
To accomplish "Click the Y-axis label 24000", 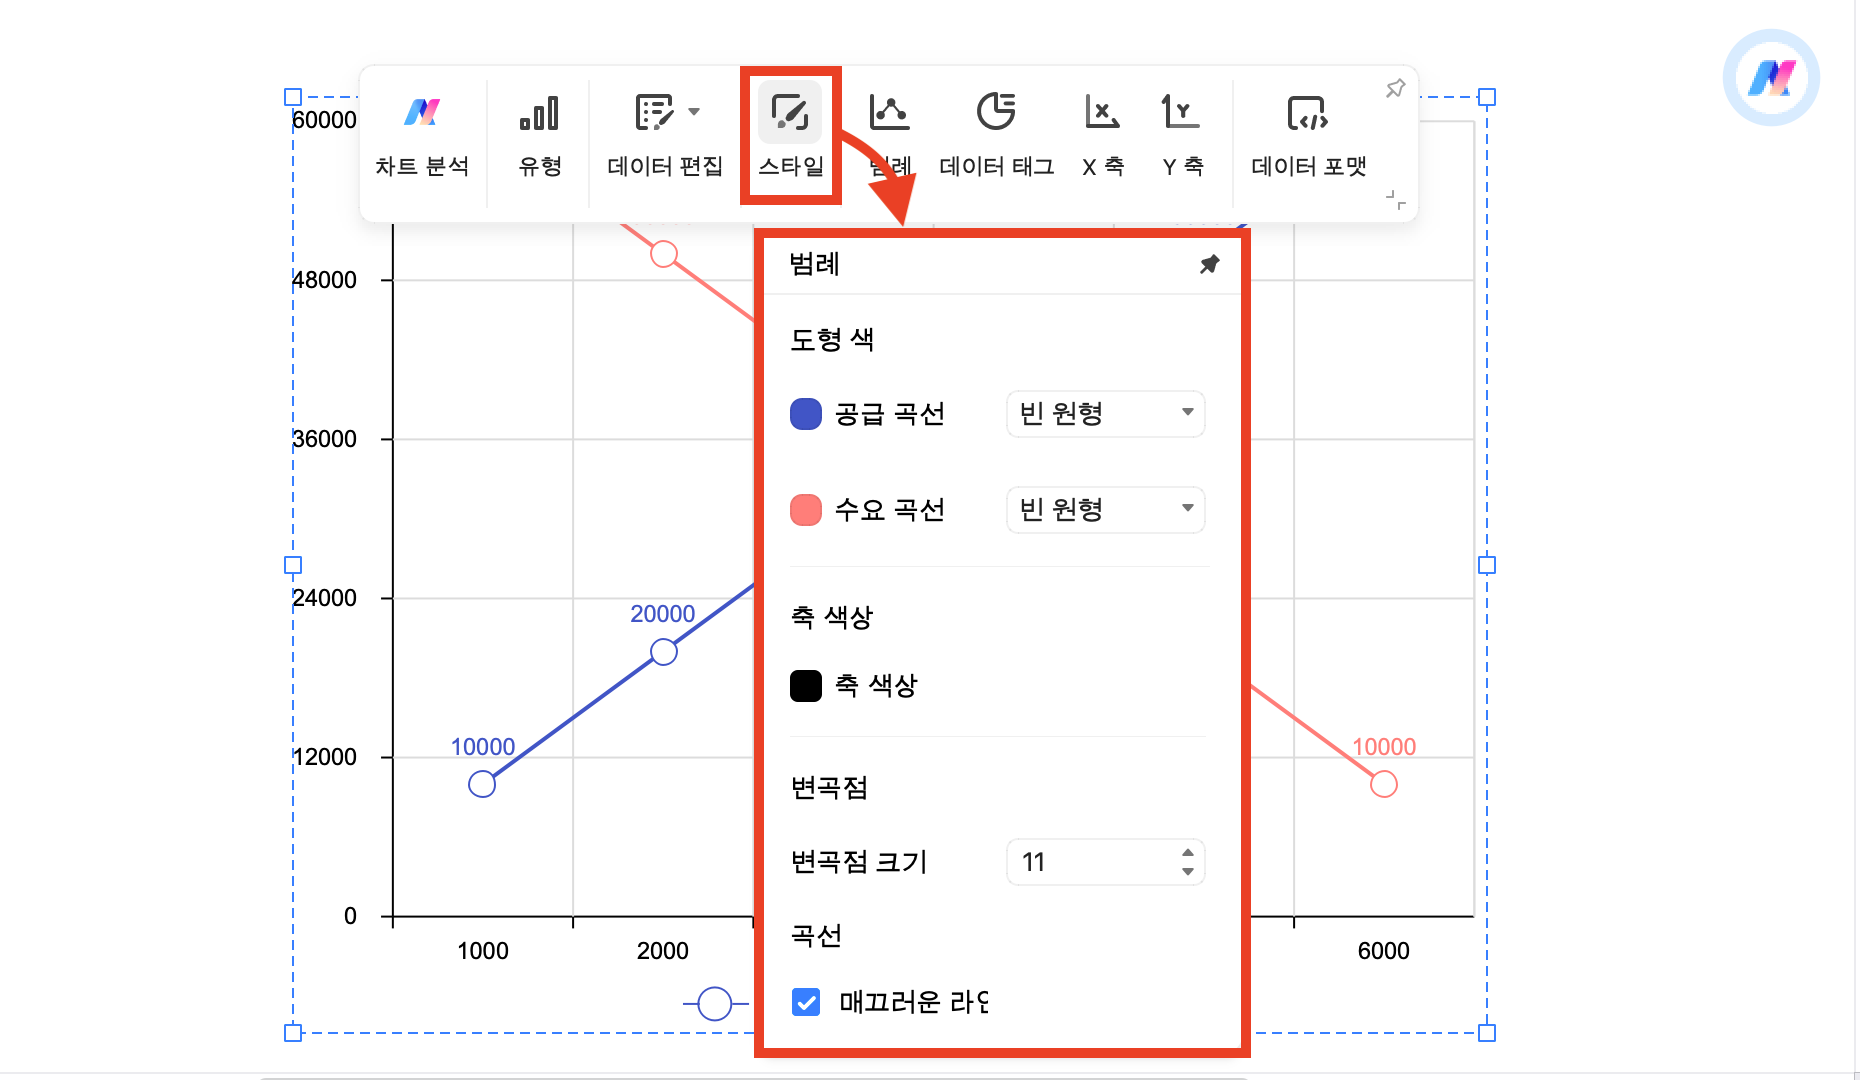I will tap(324, 598).
